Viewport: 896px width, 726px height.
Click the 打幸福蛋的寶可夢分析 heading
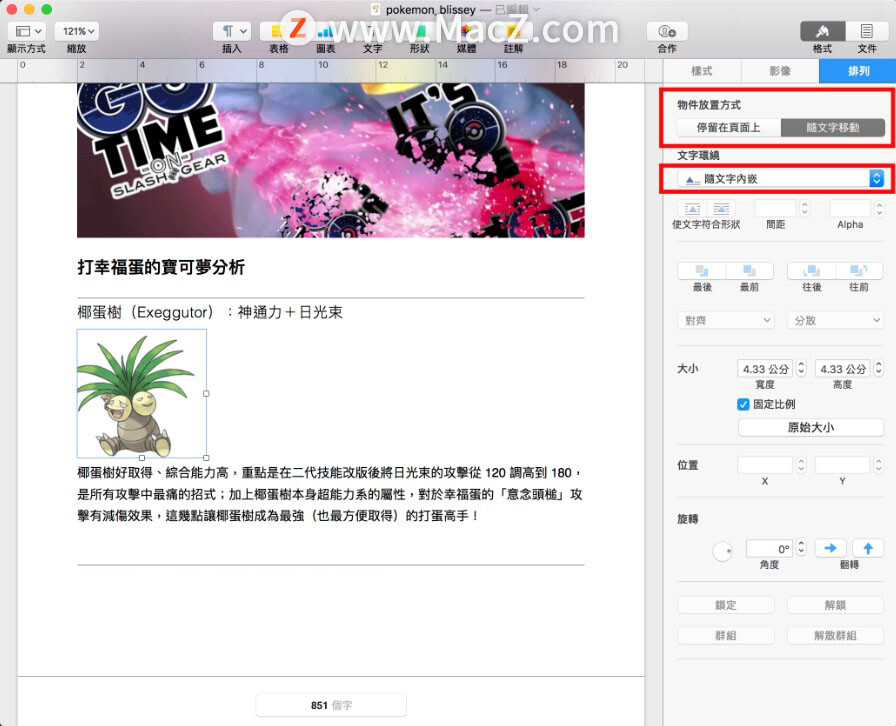point(161,267)
